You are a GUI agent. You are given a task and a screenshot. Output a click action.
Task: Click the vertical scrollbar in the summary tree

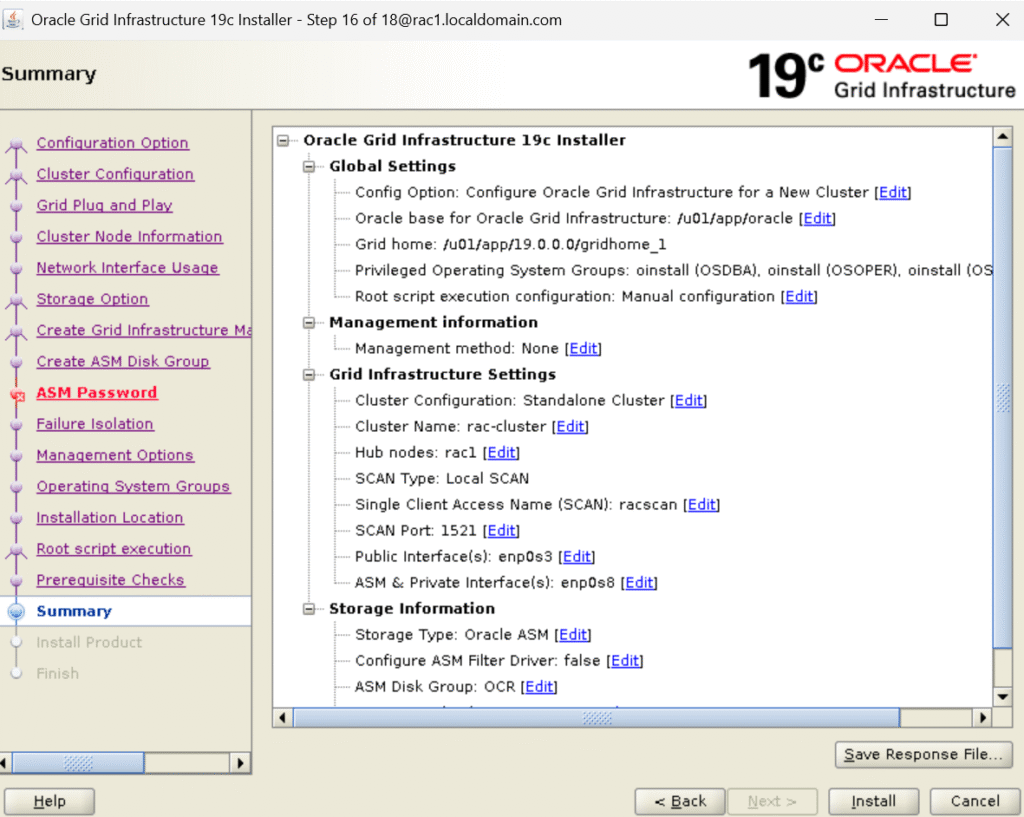[x=1002, y=398]
